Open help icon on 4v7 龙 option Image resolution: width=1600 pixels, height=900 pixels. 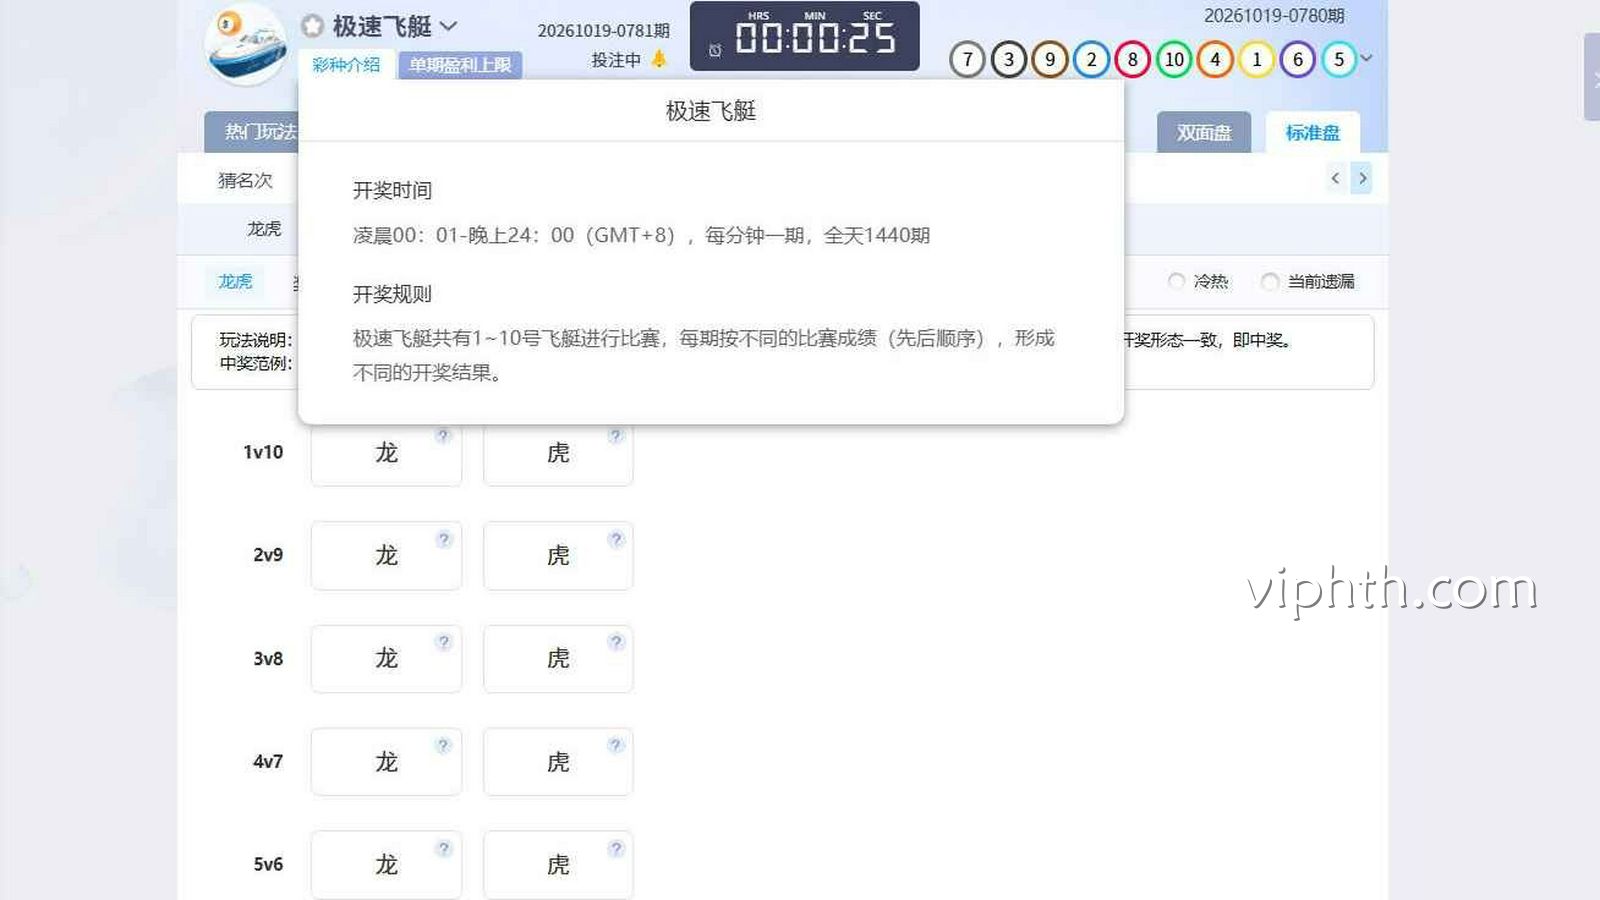tap(444, 745)
